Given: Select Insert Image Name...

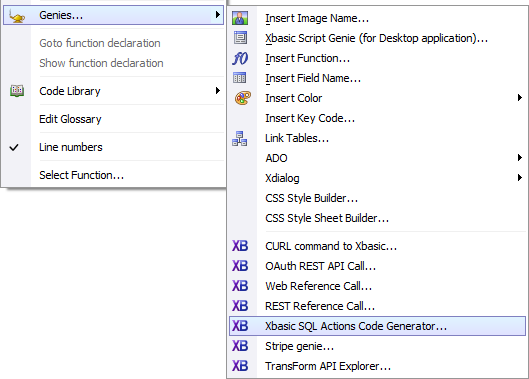Looking at the screenshot, I should click(377, 18).
